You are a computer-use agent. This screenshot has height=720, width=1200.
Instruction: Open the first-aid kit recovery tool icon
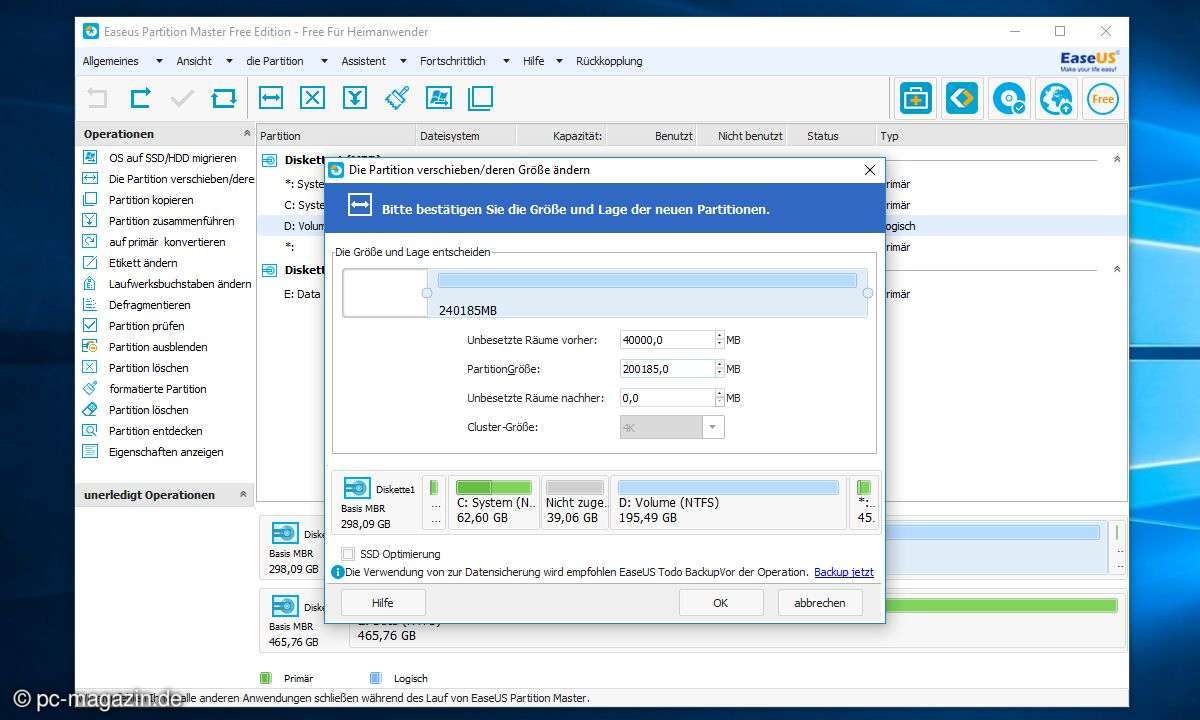point(916,99)
